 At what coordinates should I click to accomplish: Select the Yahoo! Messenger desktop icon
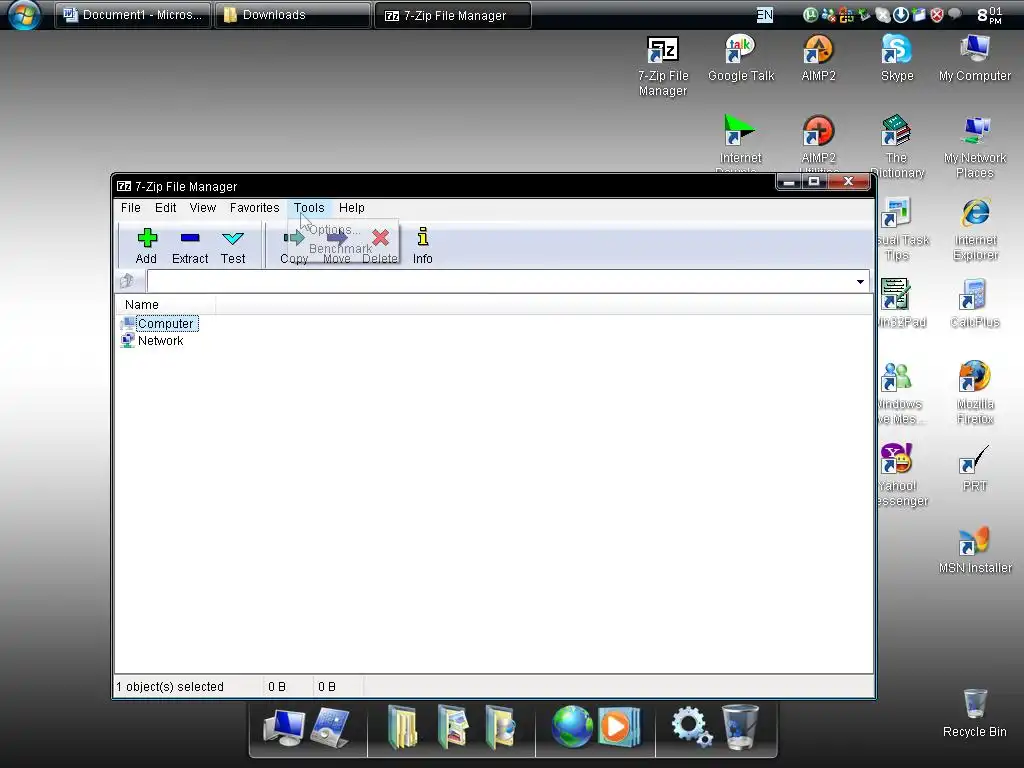901,475
